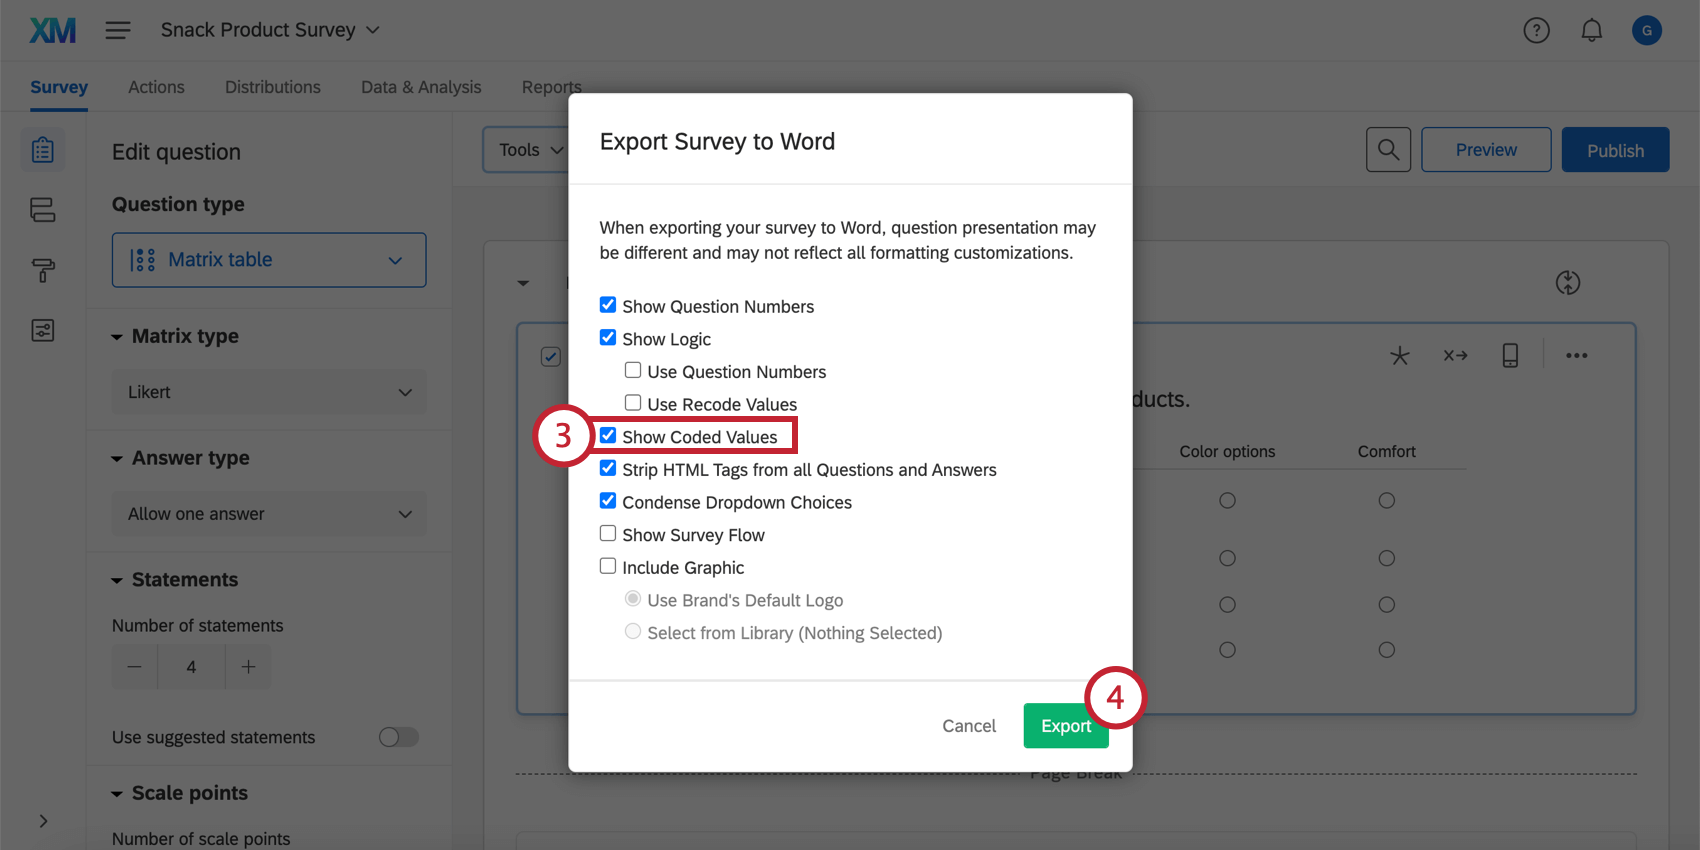This screenshot has height=850, width=1700.
Task: Increase the number of statements with plus
Action: coord(249,667)
